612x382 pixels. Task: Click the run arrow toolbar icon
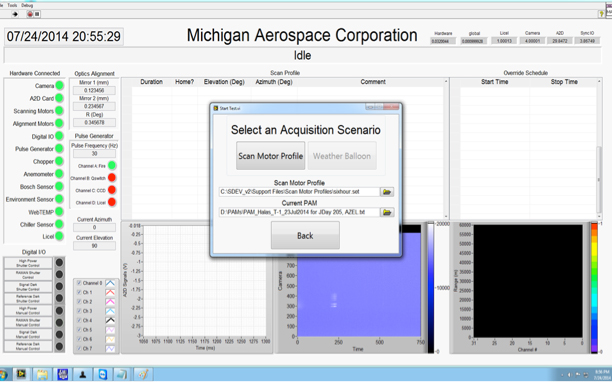point(15,14)
